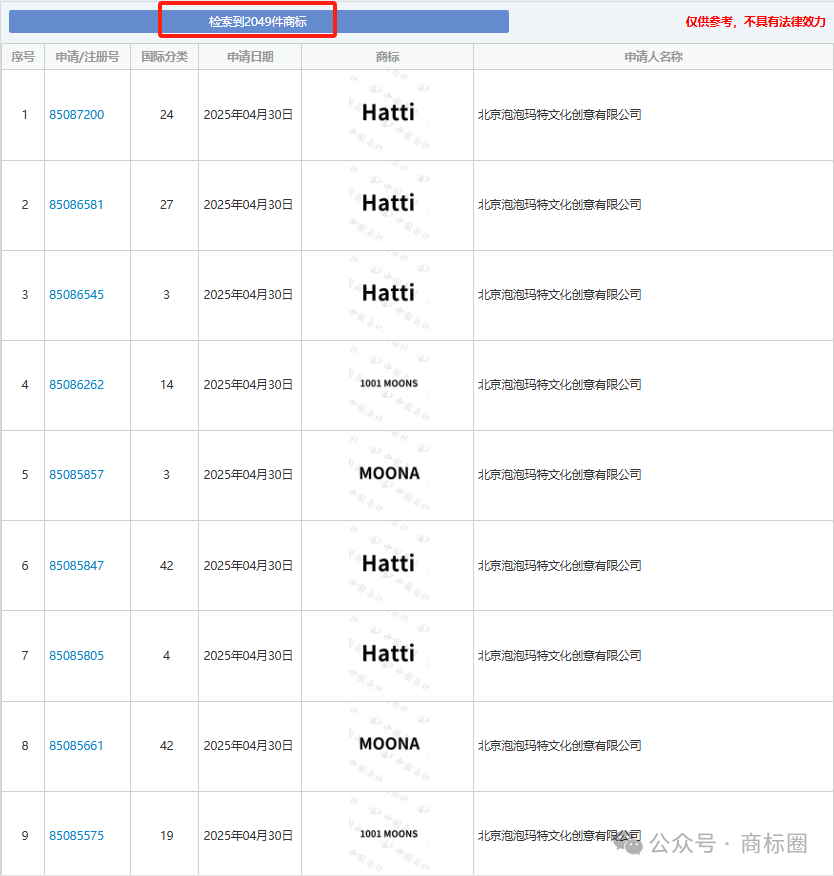Click the application date in row 1
834x876 pixels.
coord(248,115)
